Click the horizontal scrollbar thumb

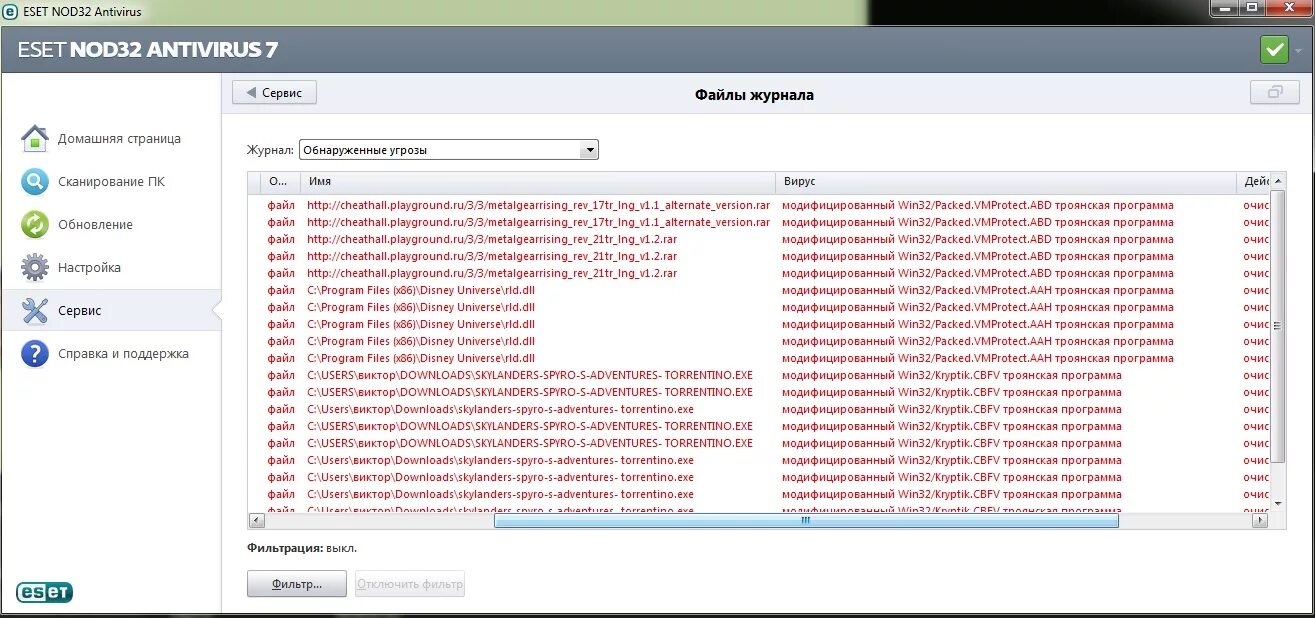click(x=806, y=520)
